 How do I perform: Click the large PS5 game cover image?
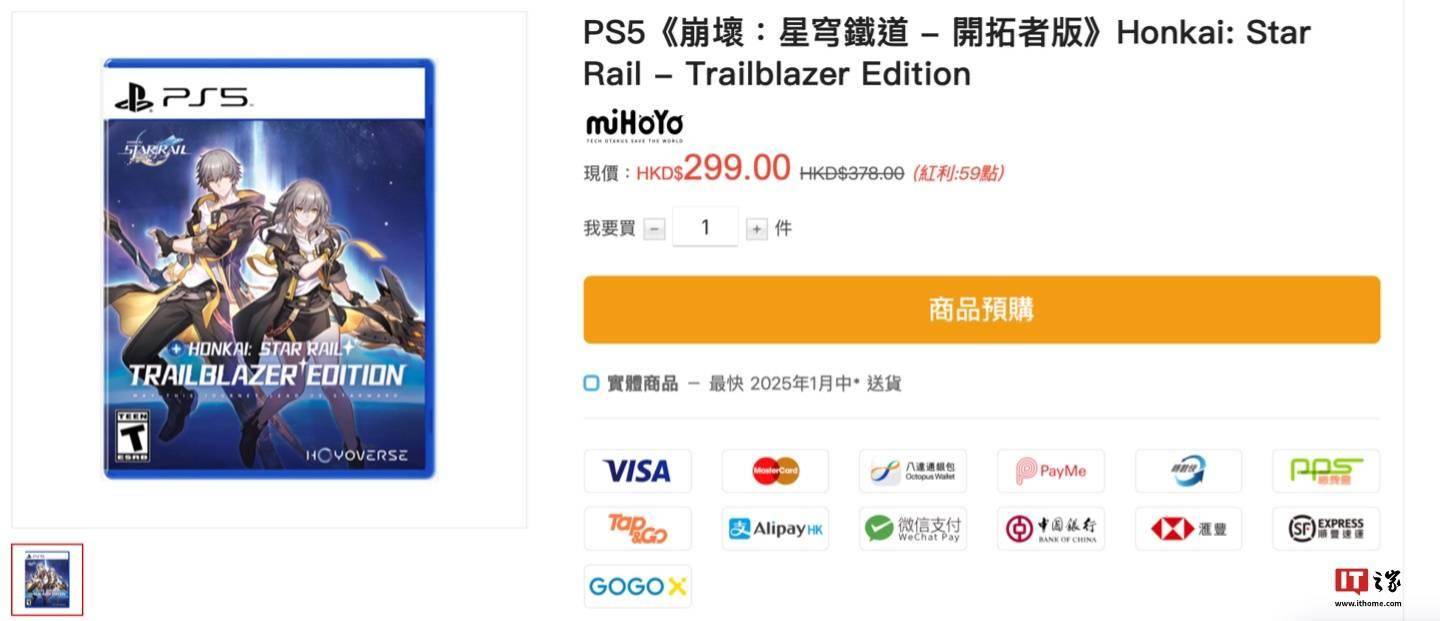click(x=270, y=268)
